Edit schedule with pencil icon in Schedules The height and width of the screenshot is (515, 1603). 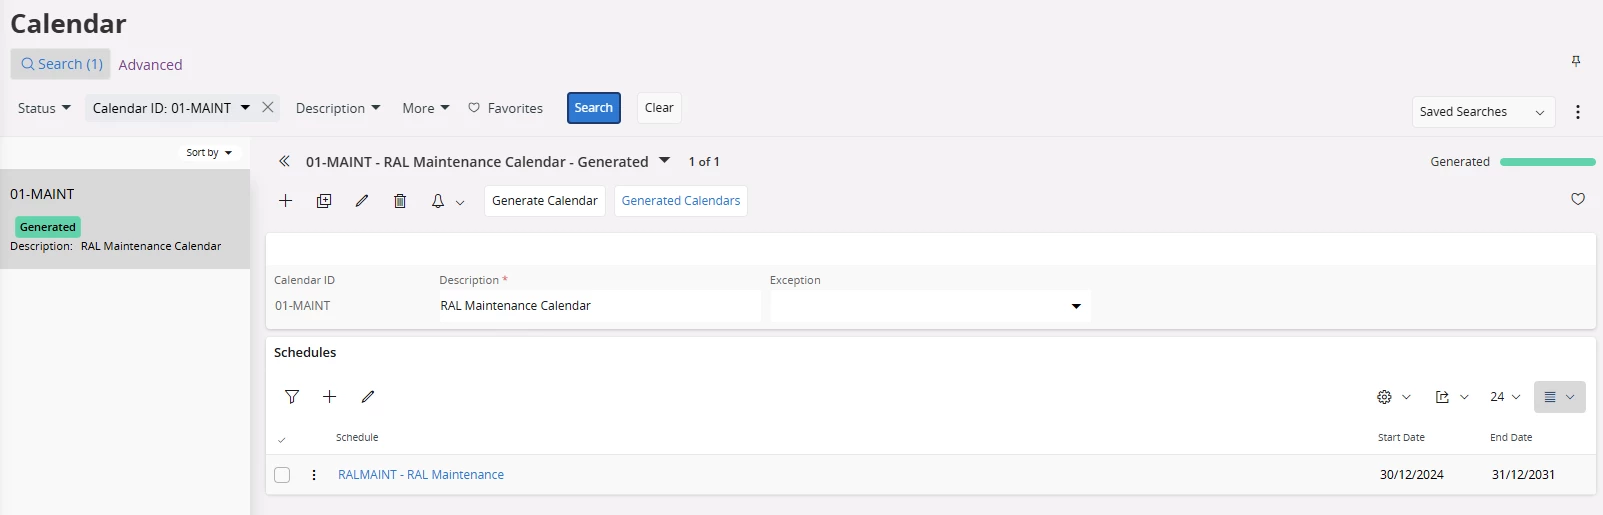[x=368, y=397]
